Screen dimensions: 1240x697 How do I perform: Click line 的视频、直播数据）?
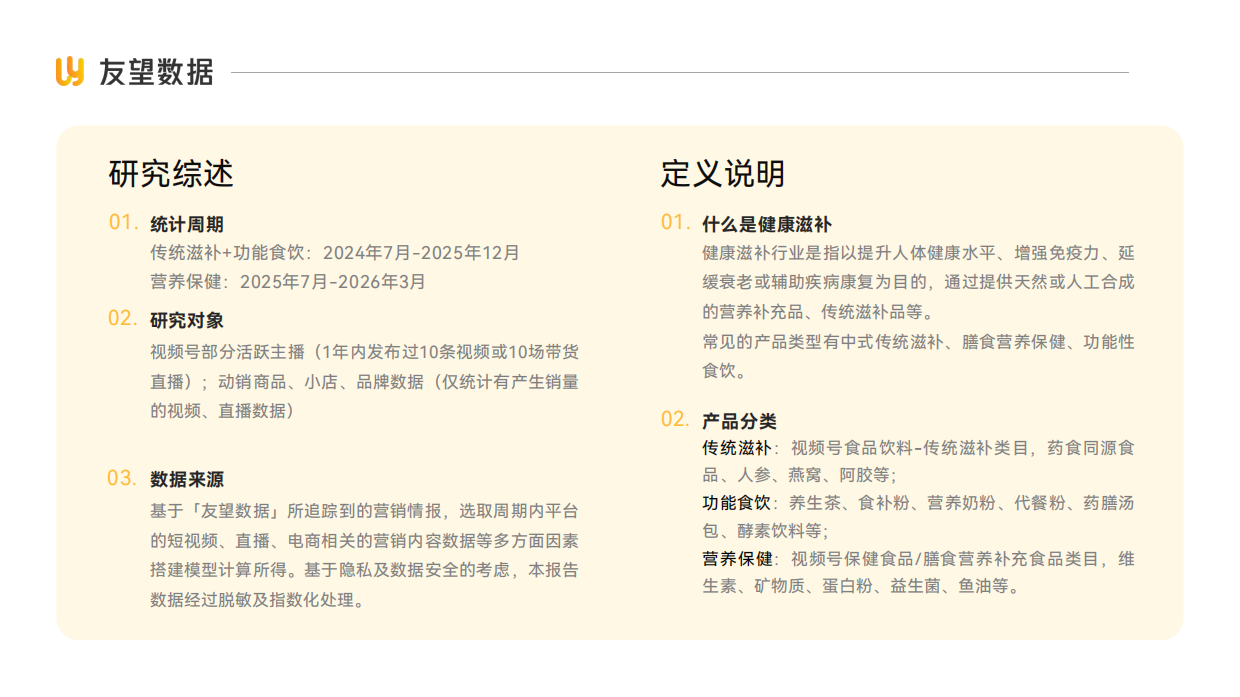pyautogui.click(x=222, y=411)
